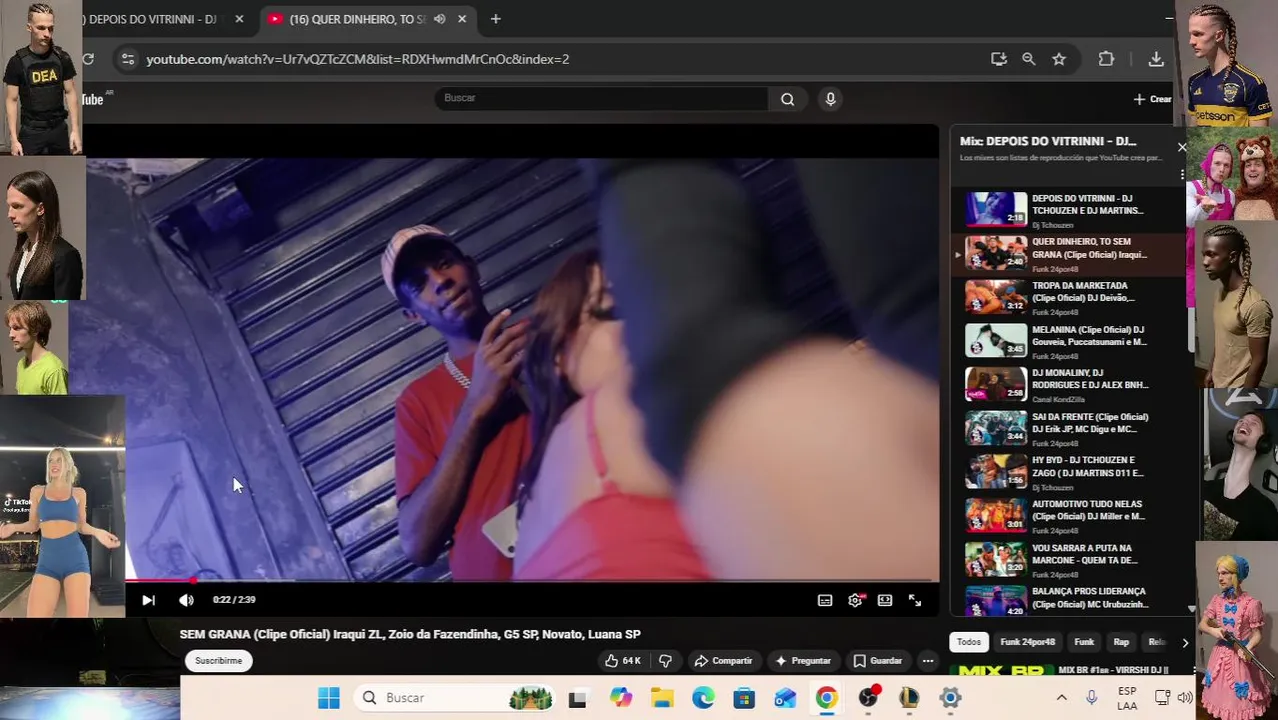This screenshot has height=720, width=1278.
Task: Select AUTOMOTIVO TUDO NELAS playlist entry
Action: click(x=1069, y=515)
